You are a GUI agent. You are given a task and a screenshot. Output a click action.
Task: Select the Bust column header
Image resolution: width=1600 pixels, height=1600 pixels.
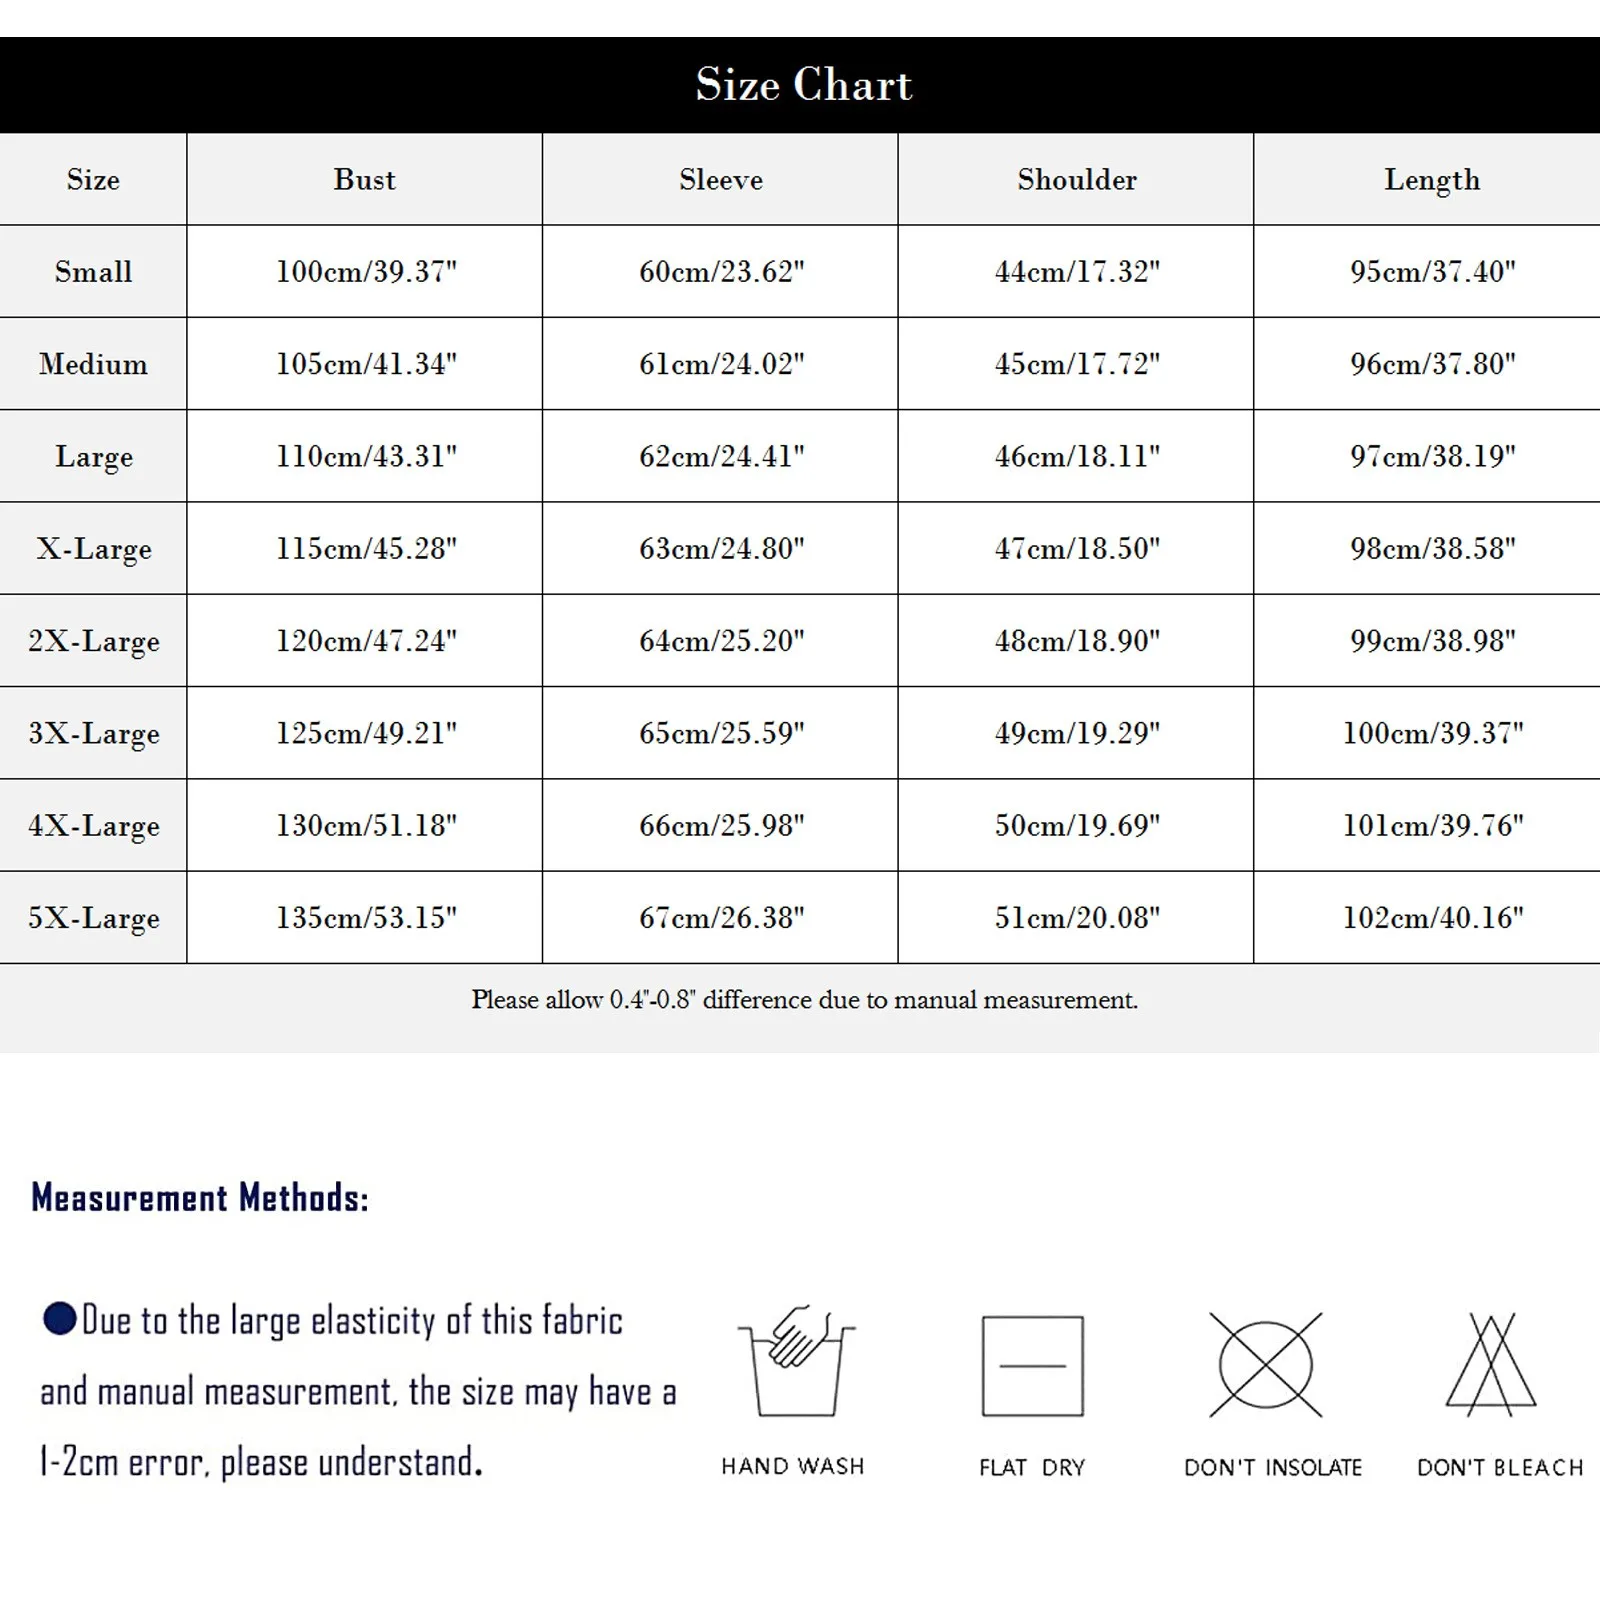tap(365, 180)
